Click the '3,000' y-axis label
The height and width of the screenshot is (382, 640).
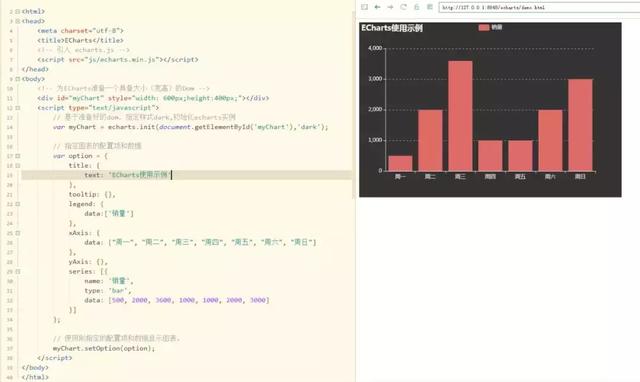click(x=375, y=79)
